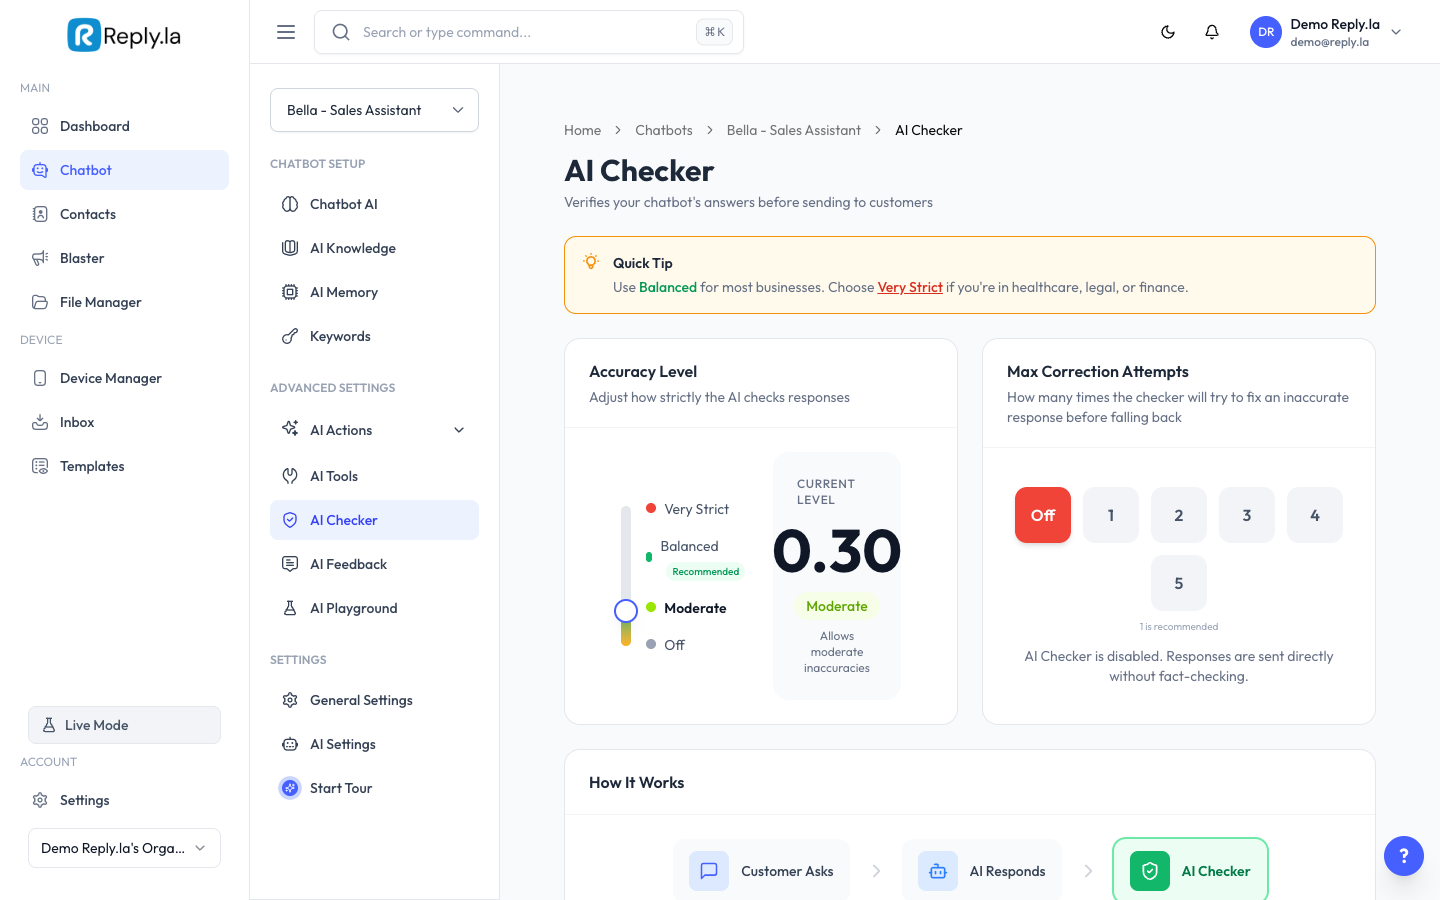Open the AI Actions menu item

pyautogui.click(x=374, y=430)
